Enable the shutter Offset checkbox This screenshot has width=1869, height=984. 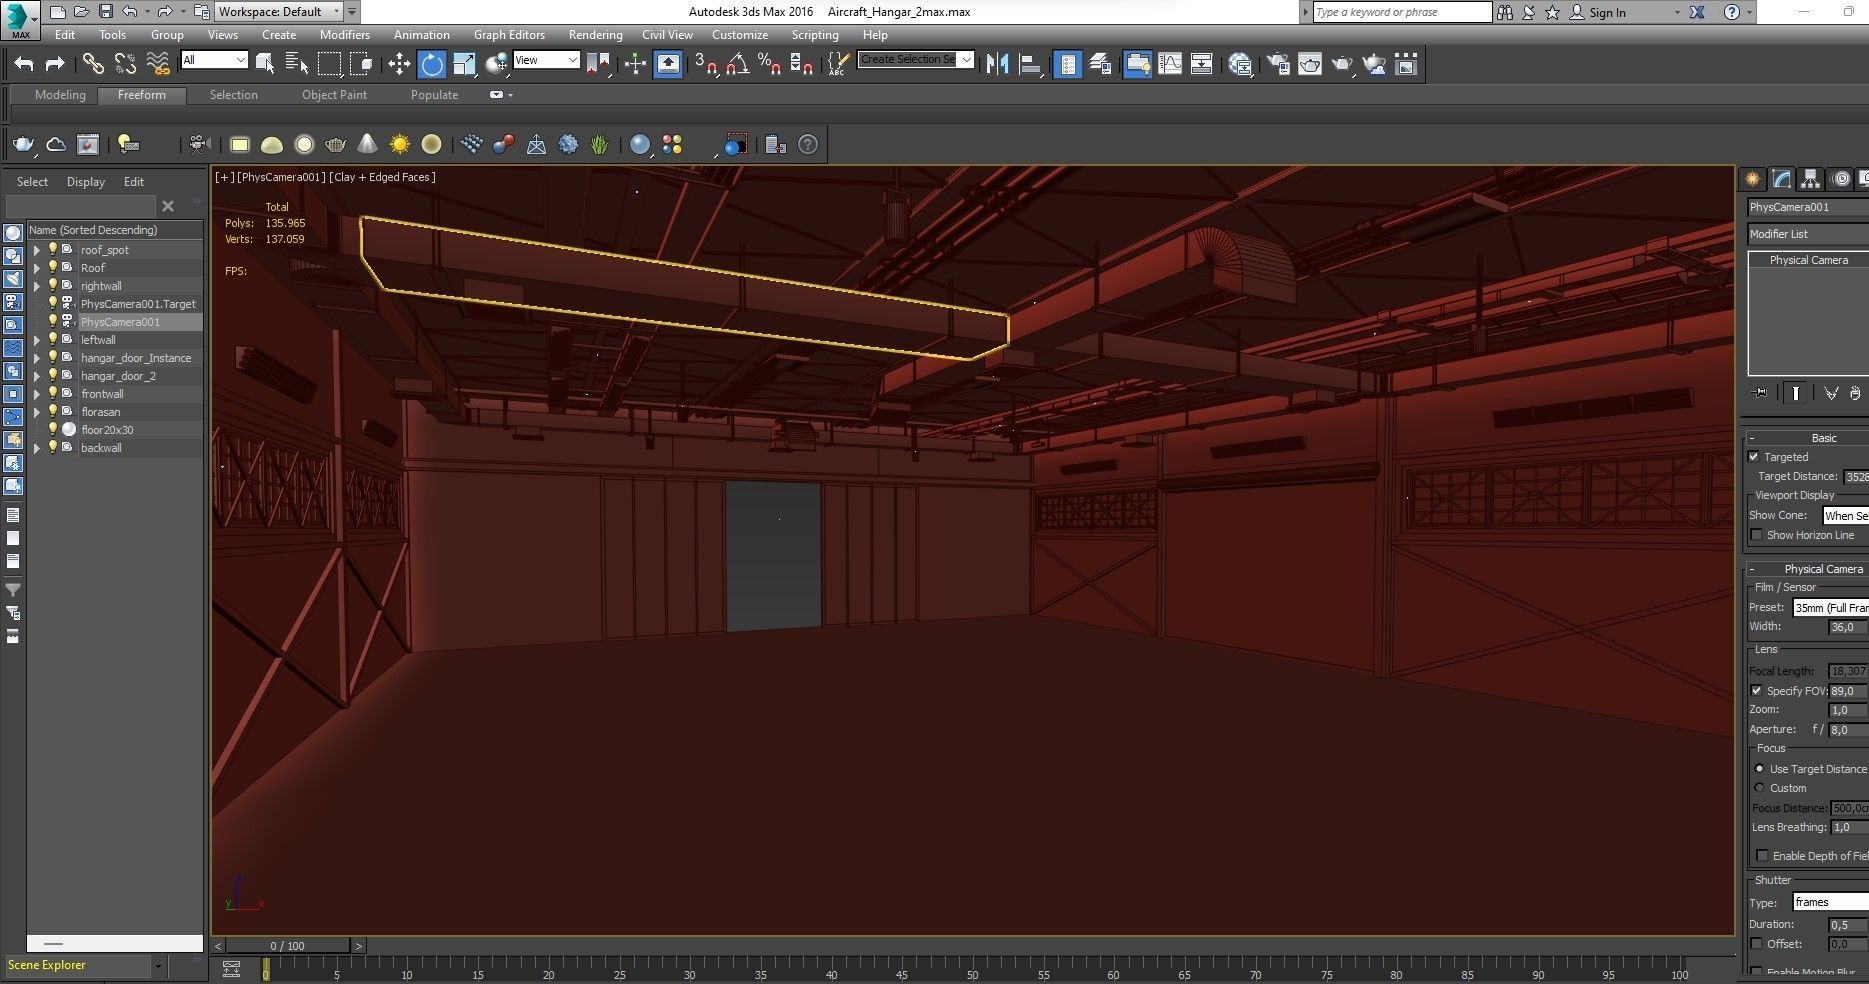(x=1757, y=943)
